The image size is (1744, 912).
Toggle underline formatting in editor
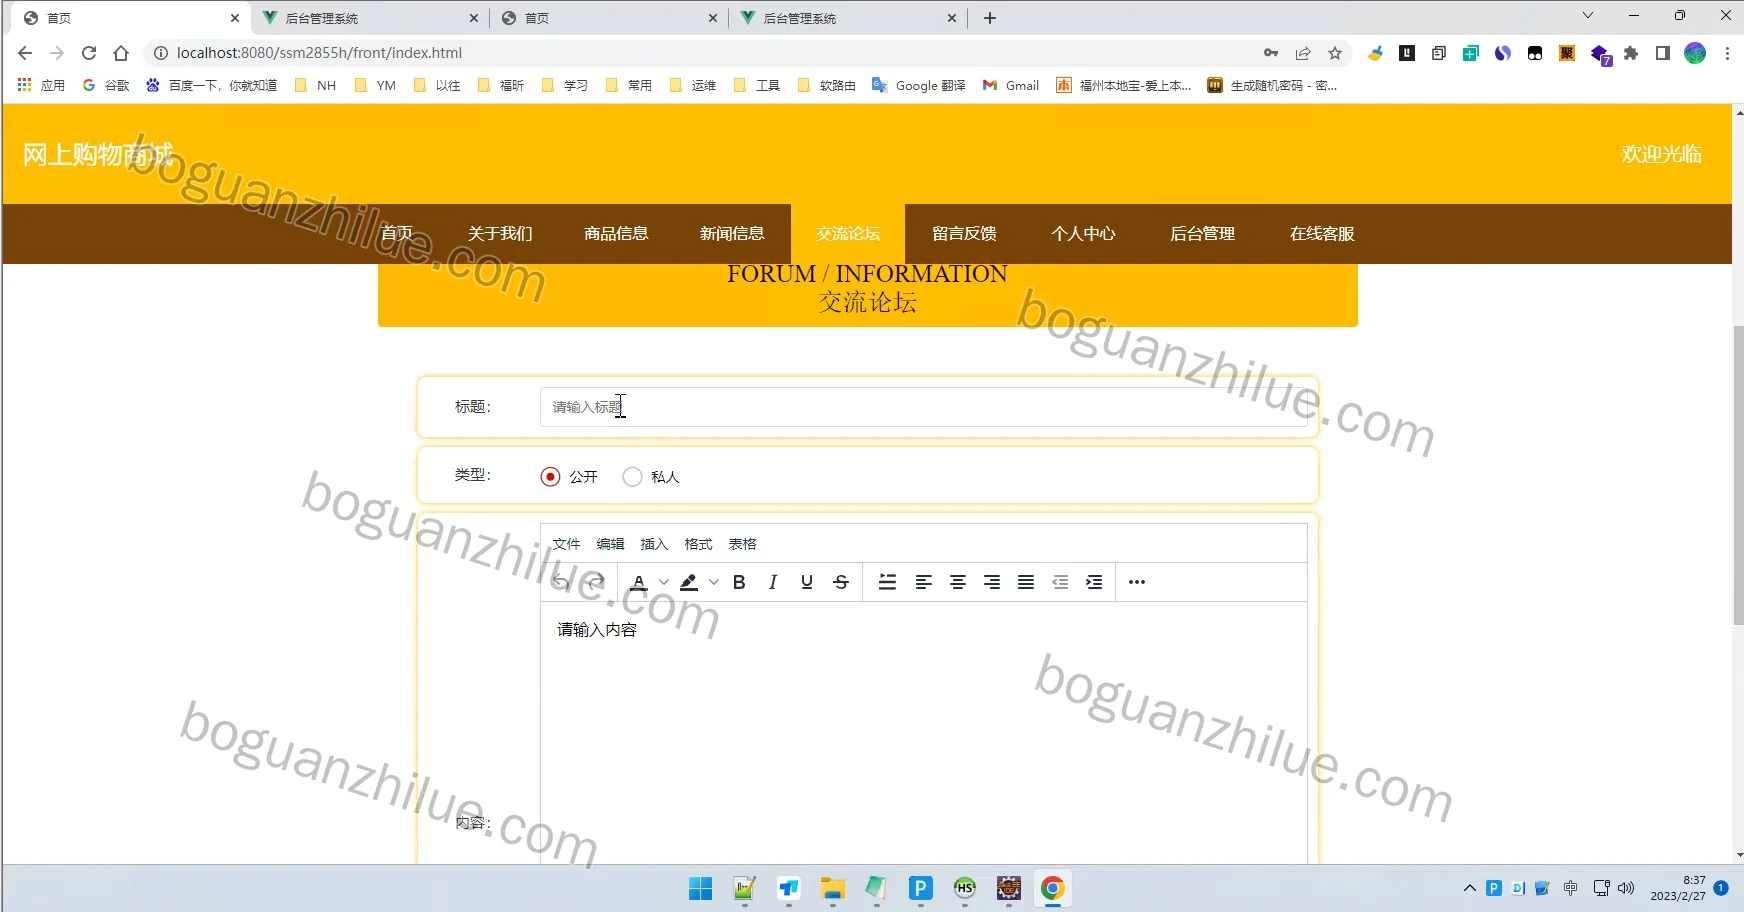click(807, 582)
